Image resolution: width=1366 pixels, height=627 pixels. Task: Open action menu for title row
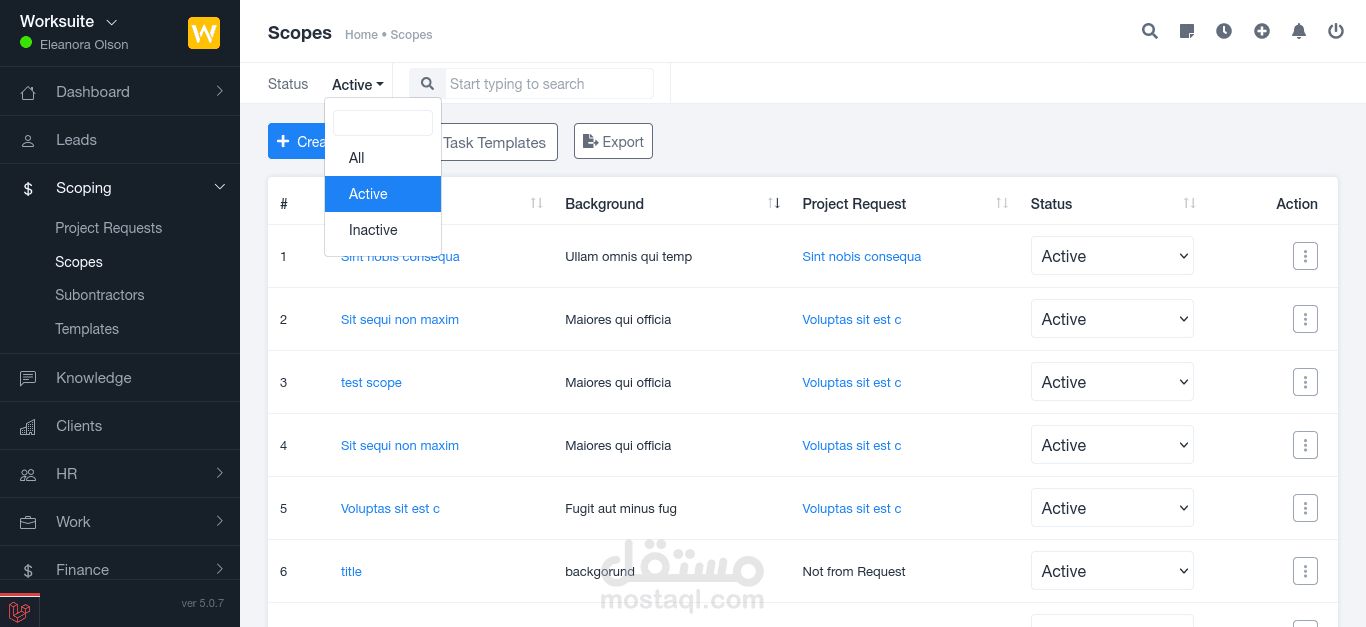pos(1305,571)
